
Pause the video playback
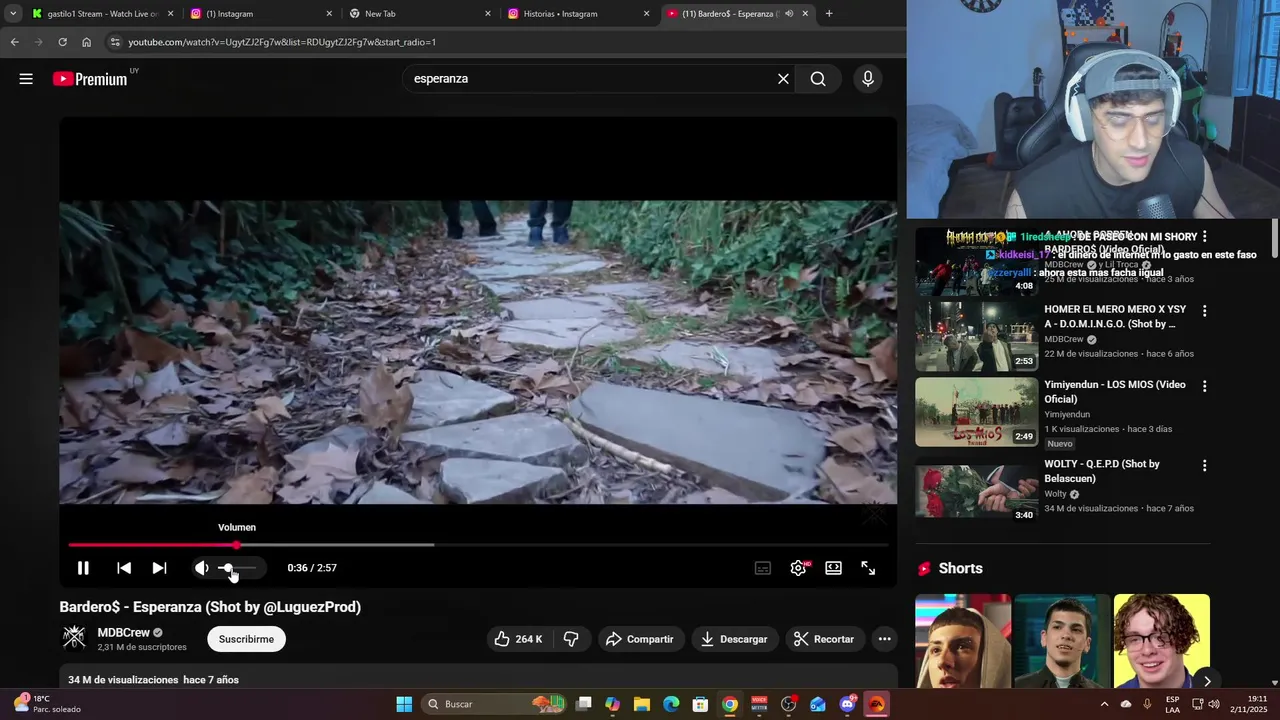pos(83,568)
